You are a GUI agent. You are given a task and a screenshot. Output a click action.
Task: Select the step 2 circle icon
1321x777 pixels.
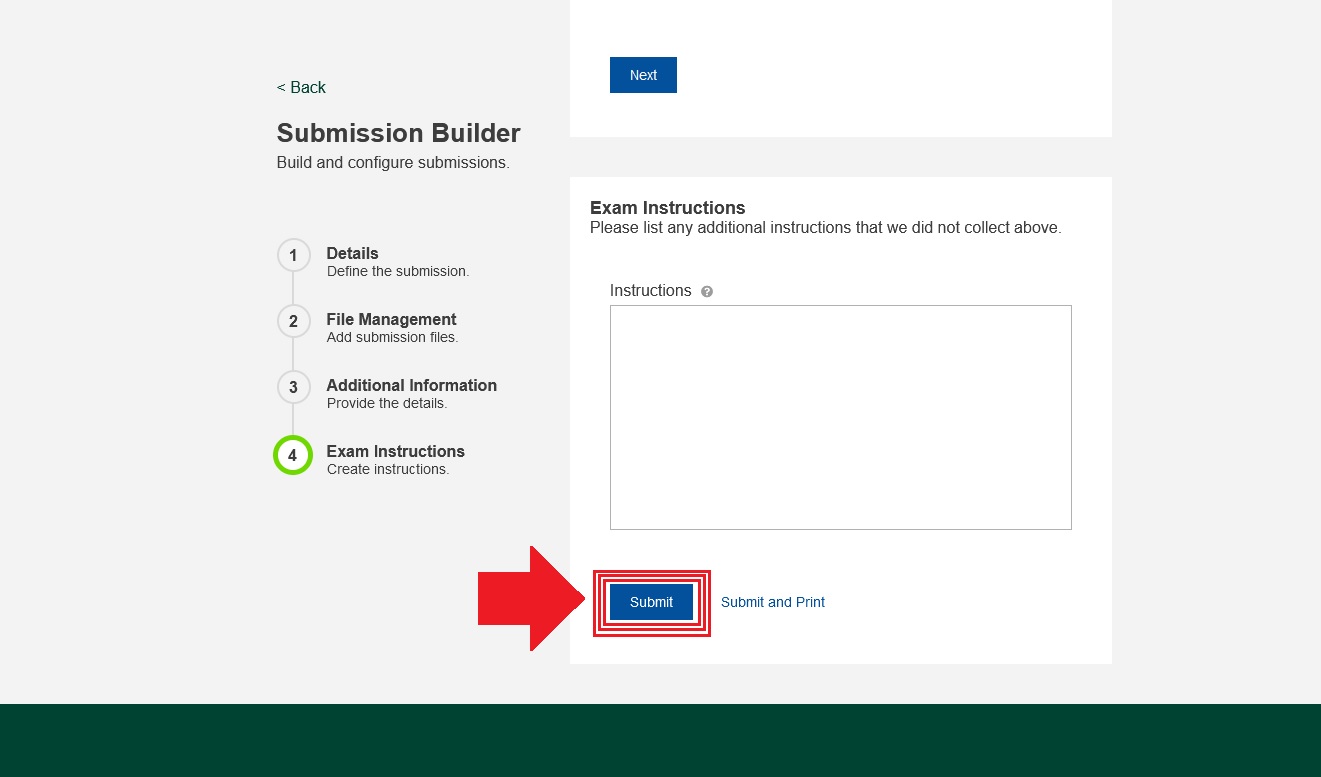[293, 321]
